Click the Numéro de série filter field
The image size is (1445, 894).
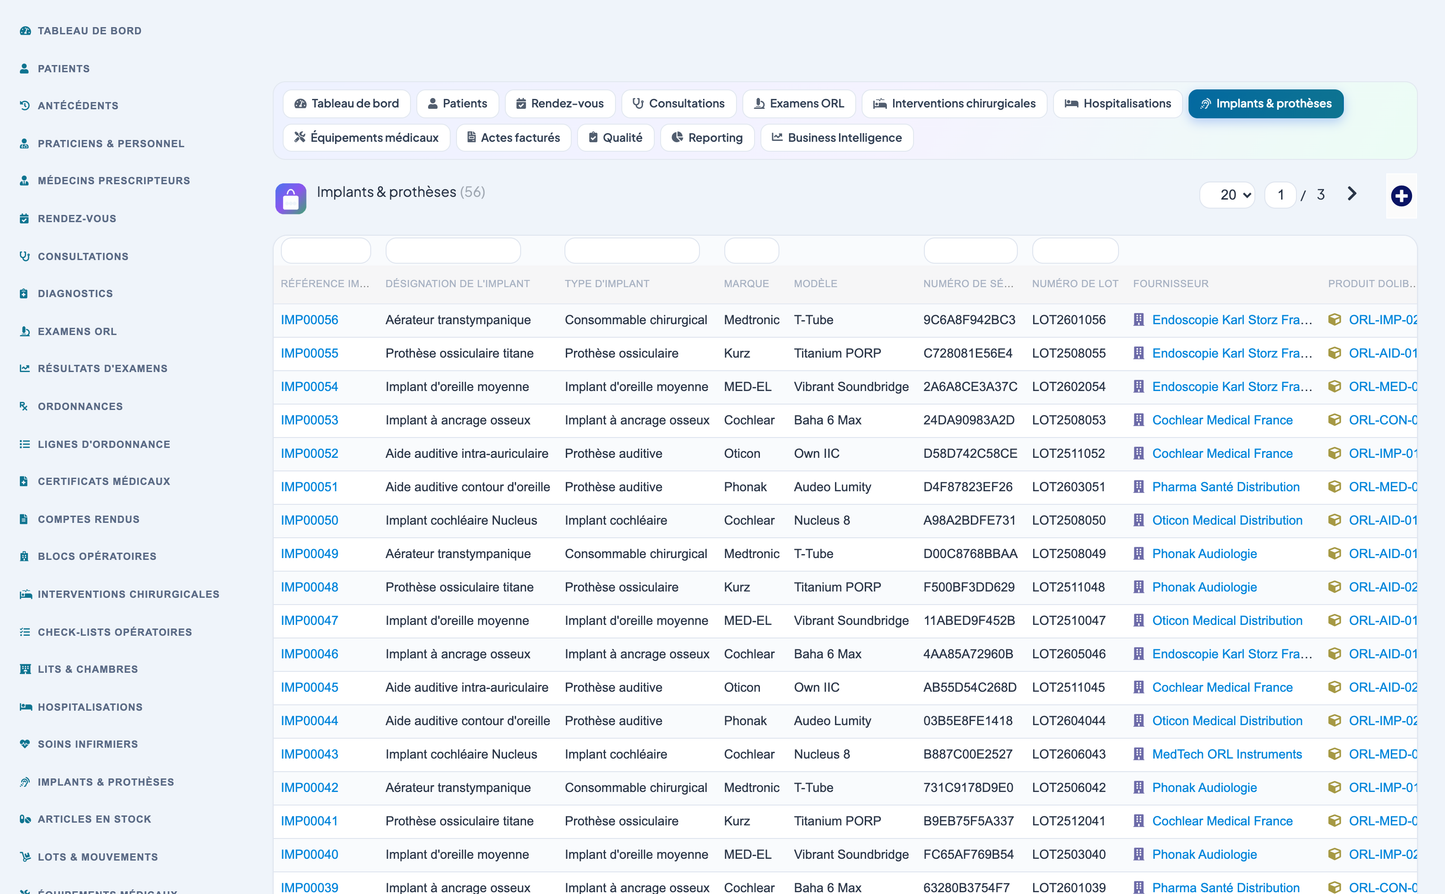click(970, 251)
